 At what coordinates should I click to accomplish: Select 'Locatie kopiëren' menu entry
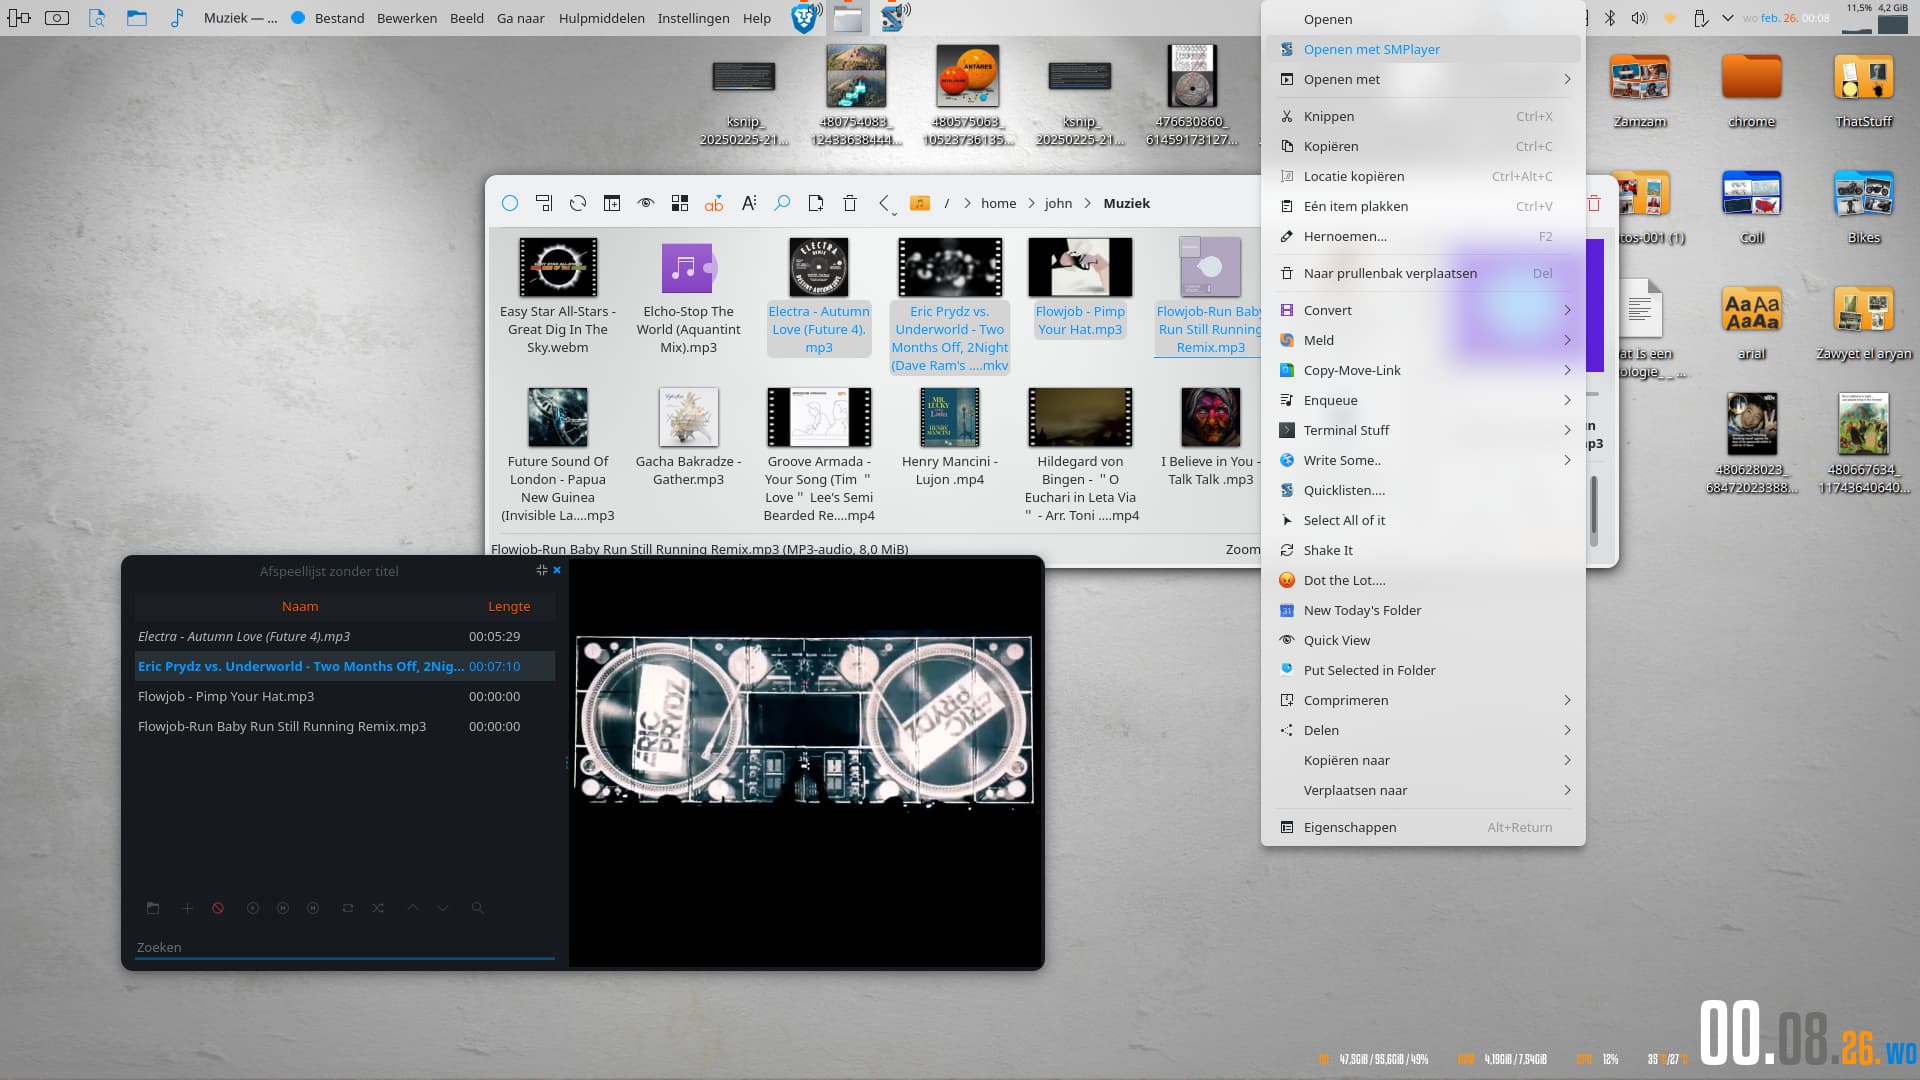(1423, 176)
